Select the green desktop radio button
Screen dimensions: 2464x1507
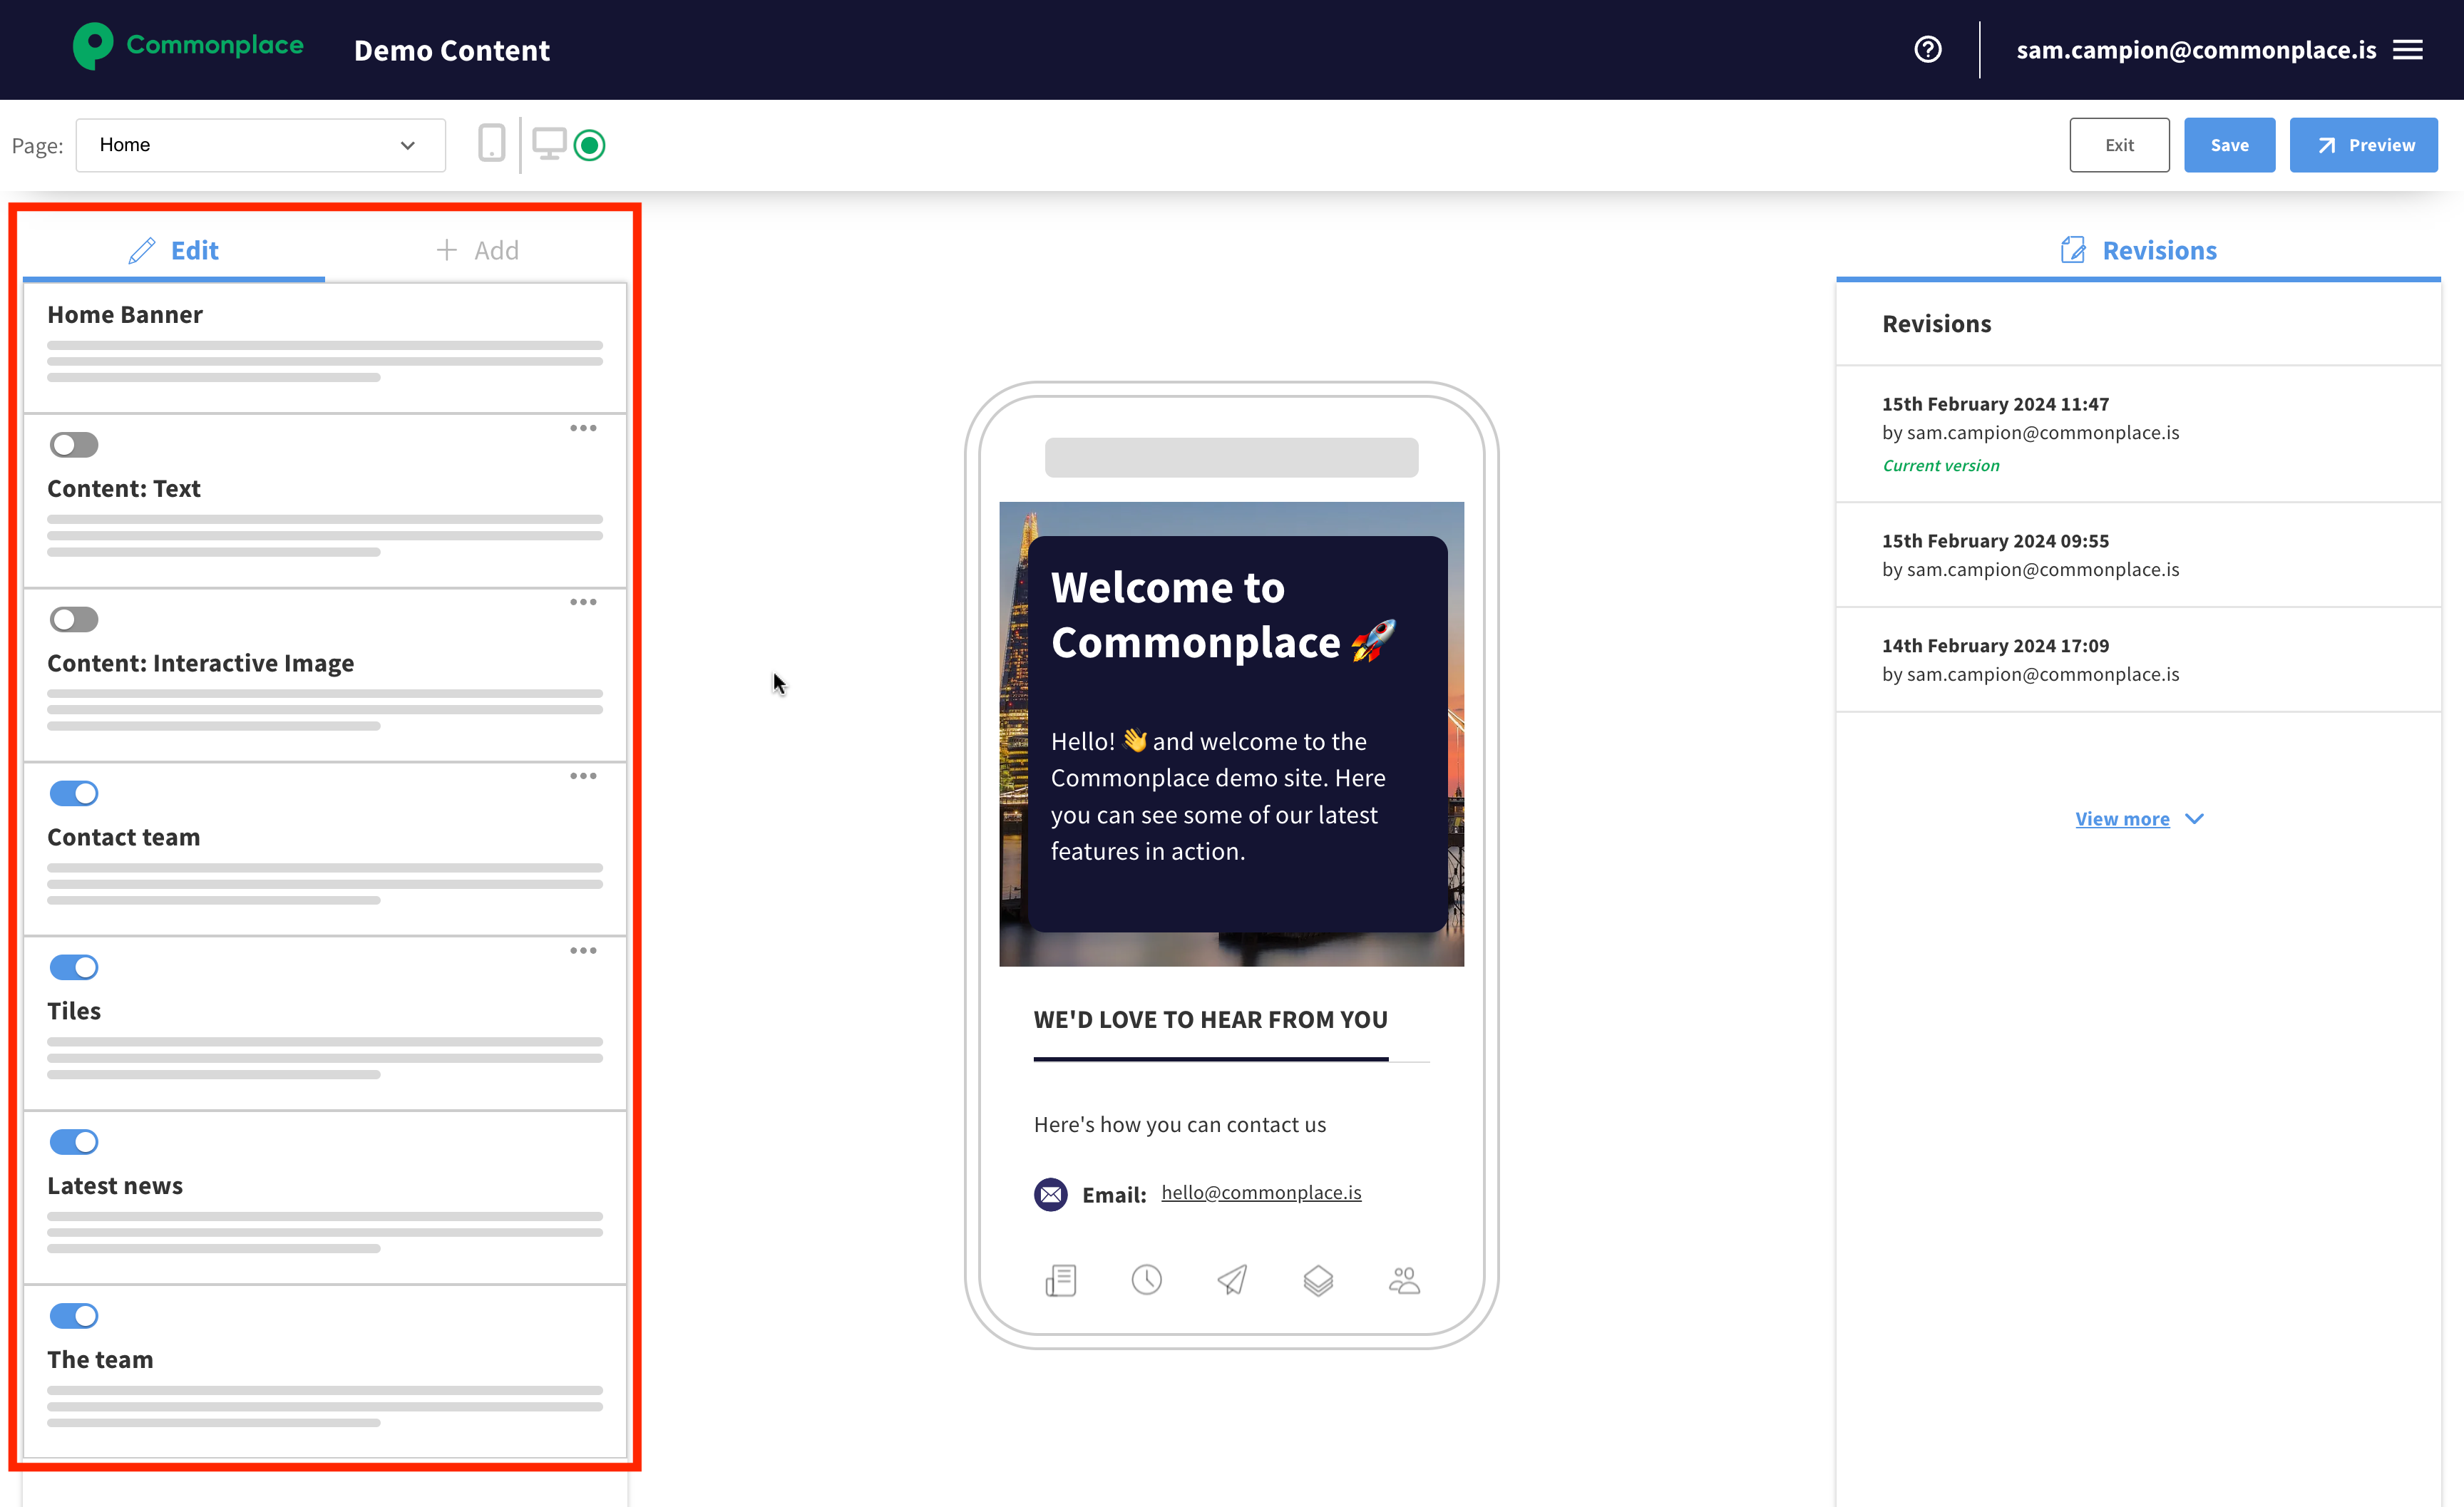coord(590,145)
